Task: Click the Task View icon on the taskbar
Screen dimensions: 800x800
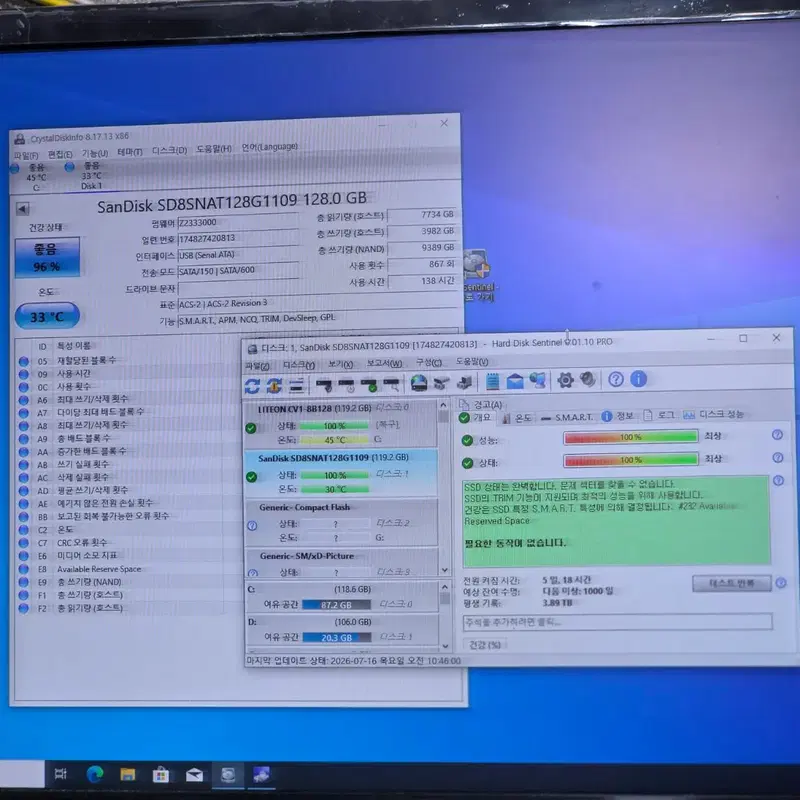Action: [x=61, y=774]
